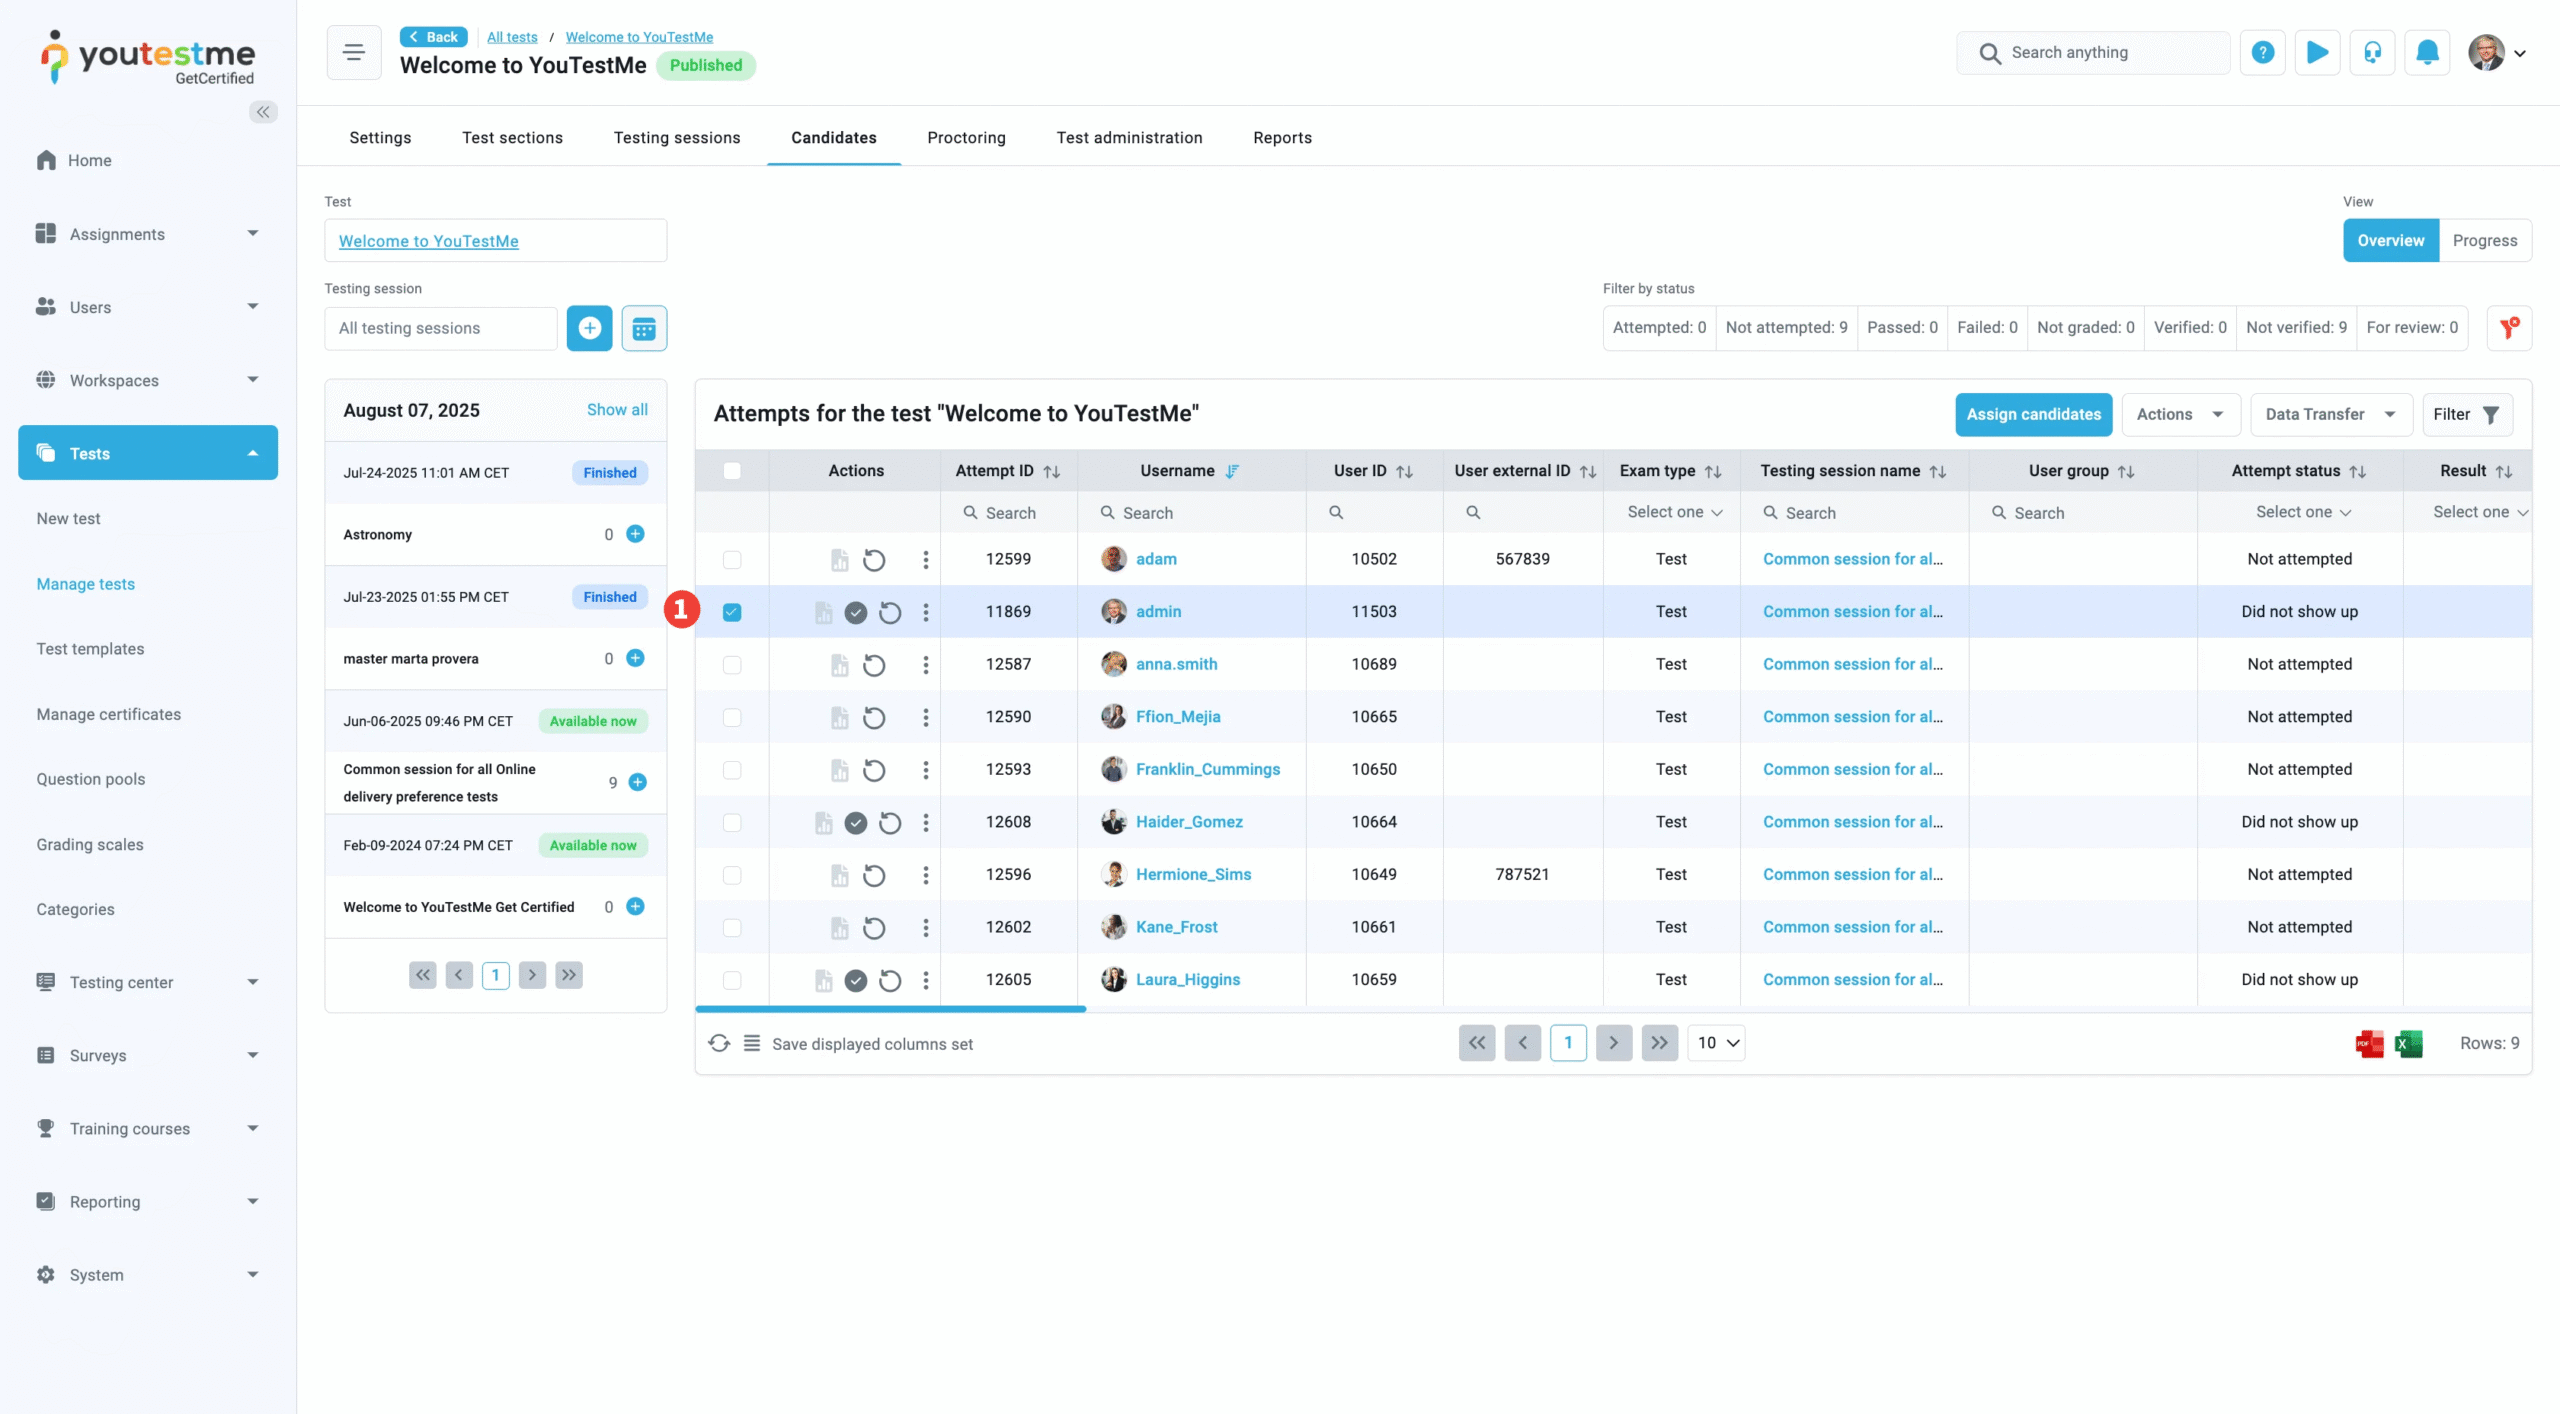Image resolution: width=2560 pixels, height=1414 pixels.
Task: Uncheck the admin row checkbox
Action: click(732, 612)
